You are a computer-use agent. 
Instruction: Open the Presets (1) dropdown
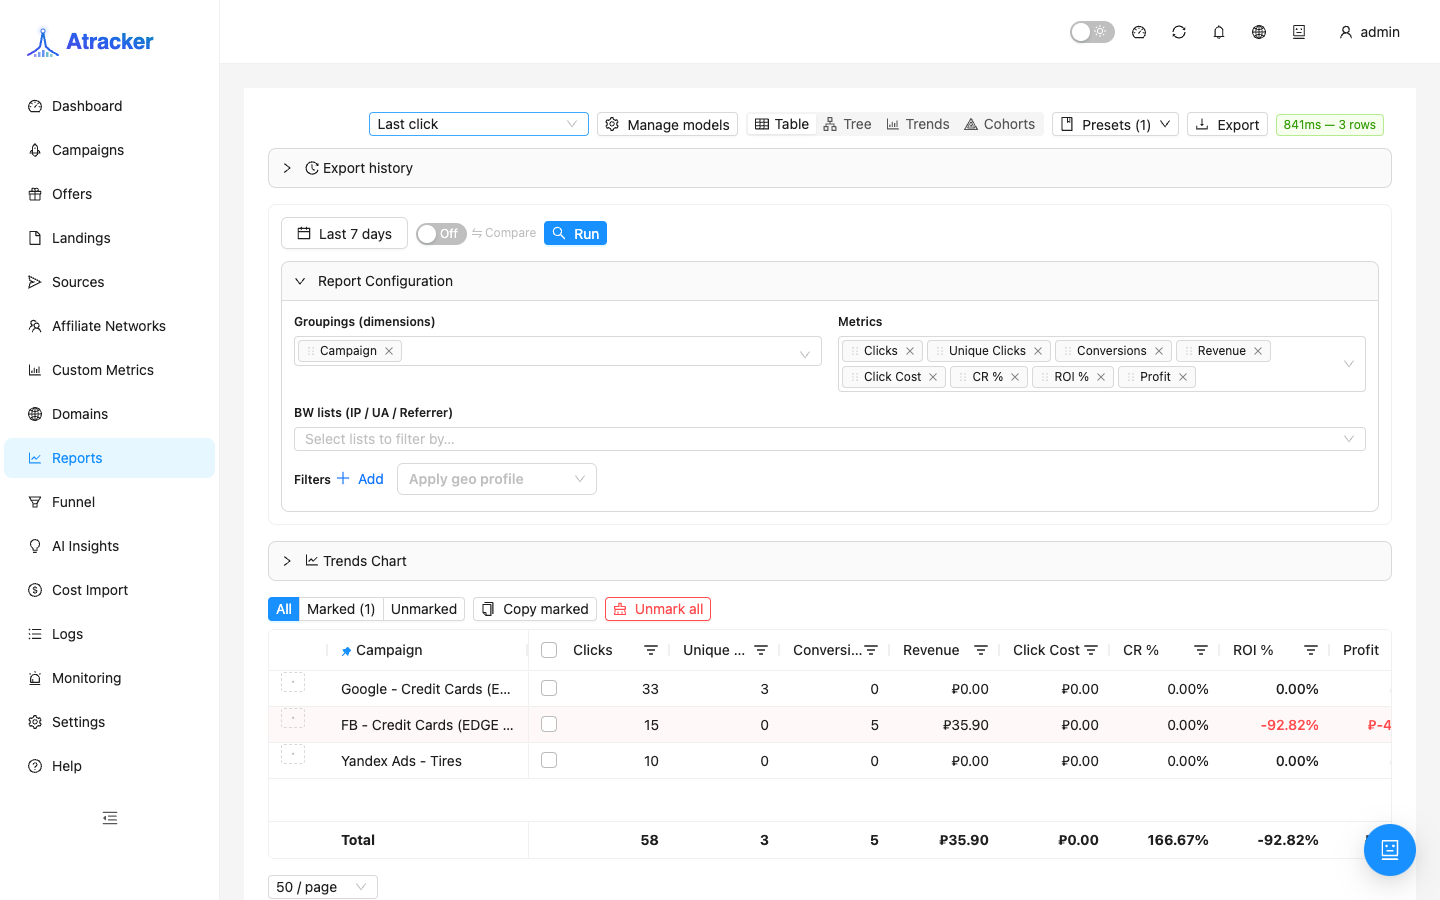click(1115, 124)
